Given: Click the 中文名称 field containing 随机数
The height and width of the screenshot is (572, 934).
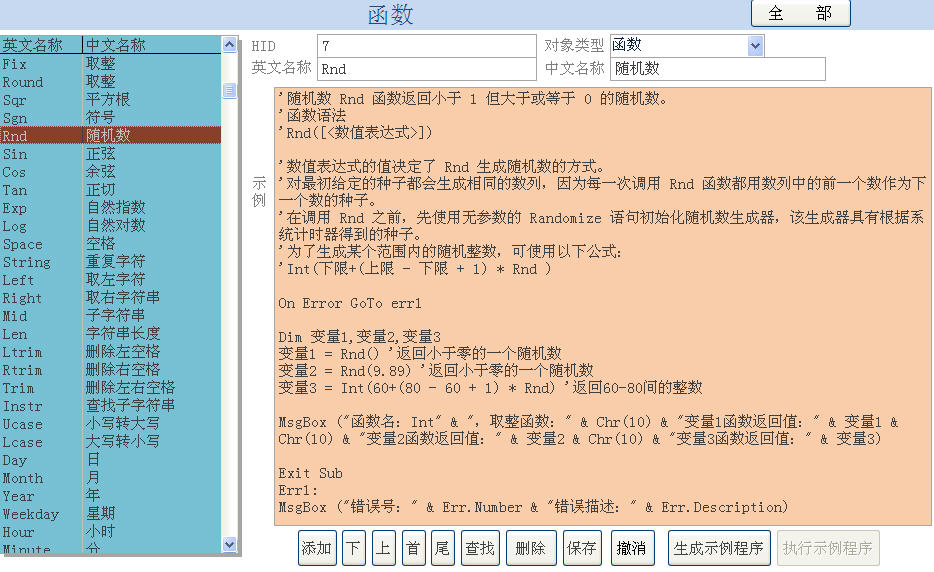Looking at the screenshot, I should [x=718, y=69].
